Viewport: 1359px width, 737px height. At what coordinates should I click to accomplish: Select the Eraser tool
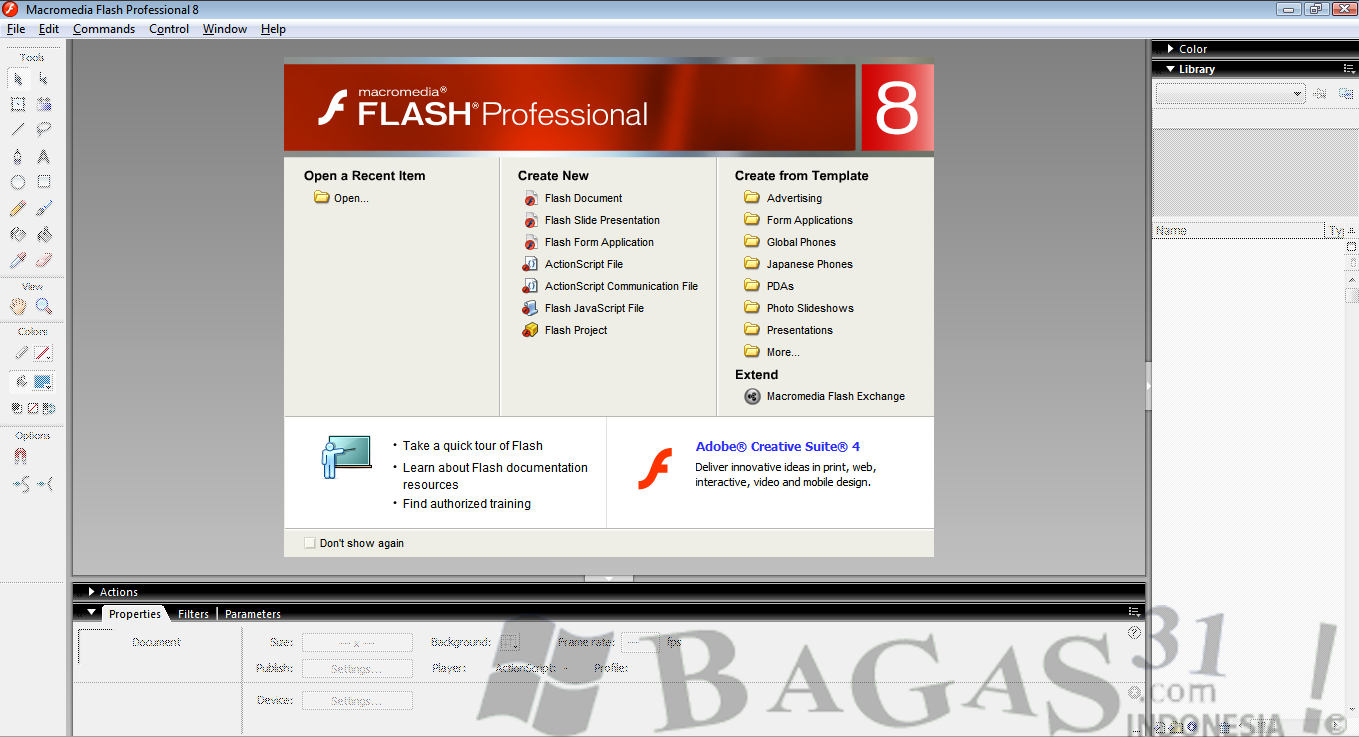44,260
